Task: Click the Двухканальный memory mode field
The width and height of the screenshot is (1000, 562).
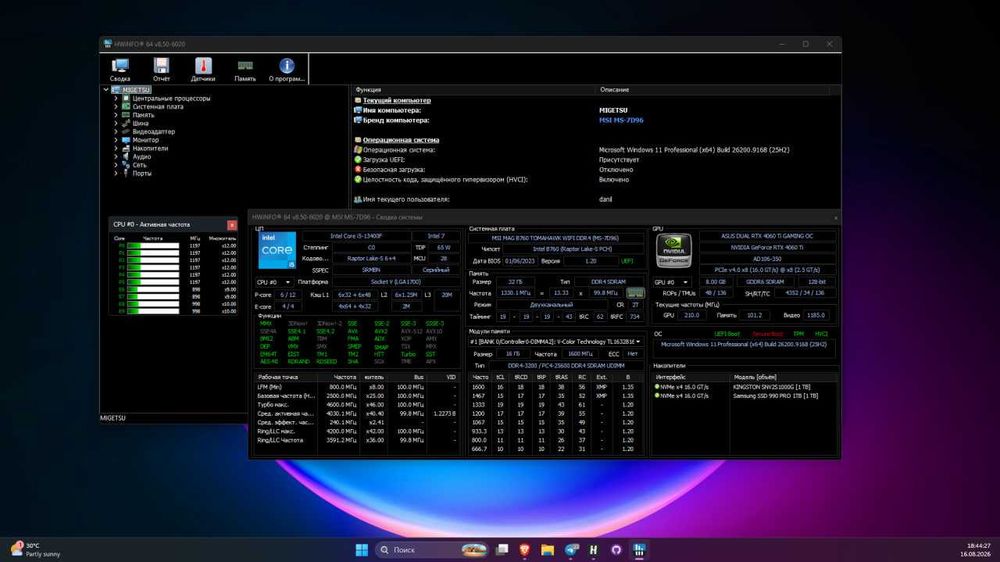Action: 551,305
